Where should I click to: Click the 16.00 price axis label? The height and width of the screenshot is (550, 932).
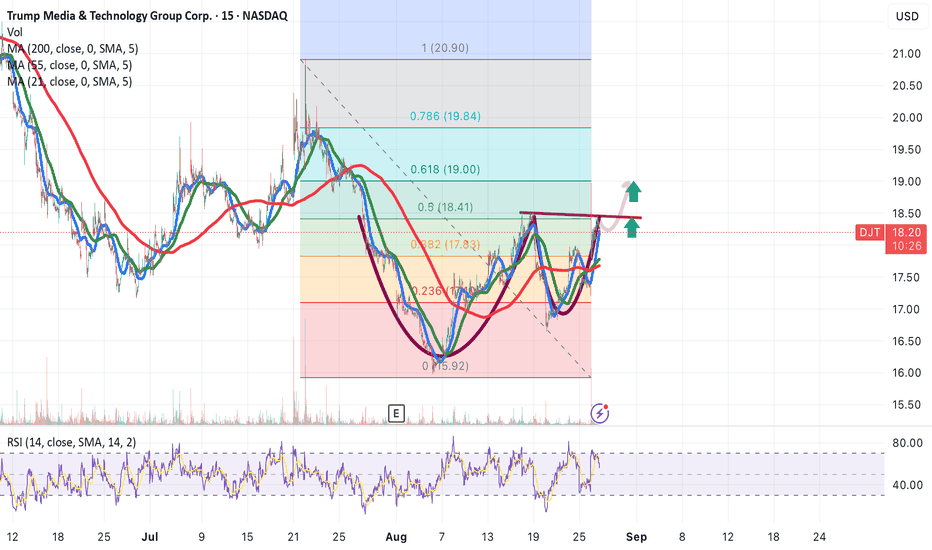(907, 373)
